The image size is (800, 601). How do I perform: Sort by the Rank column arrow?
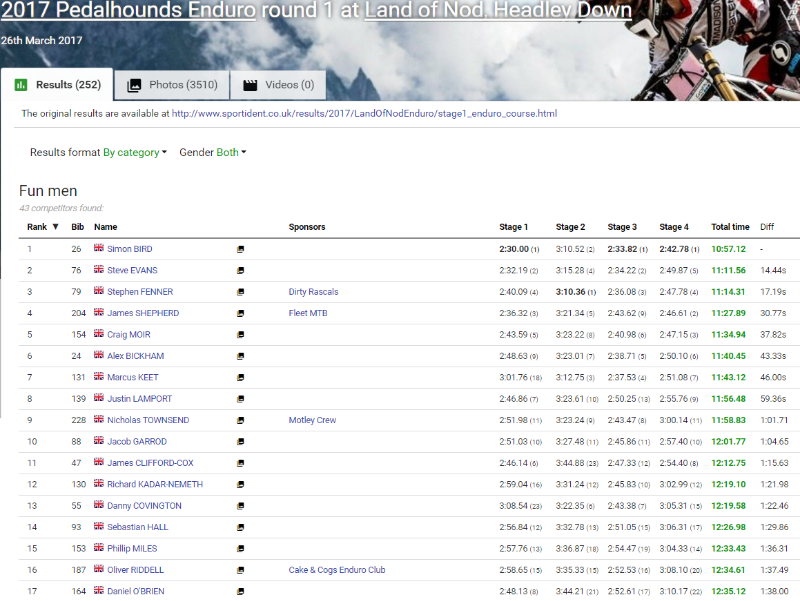click(55, 227)
